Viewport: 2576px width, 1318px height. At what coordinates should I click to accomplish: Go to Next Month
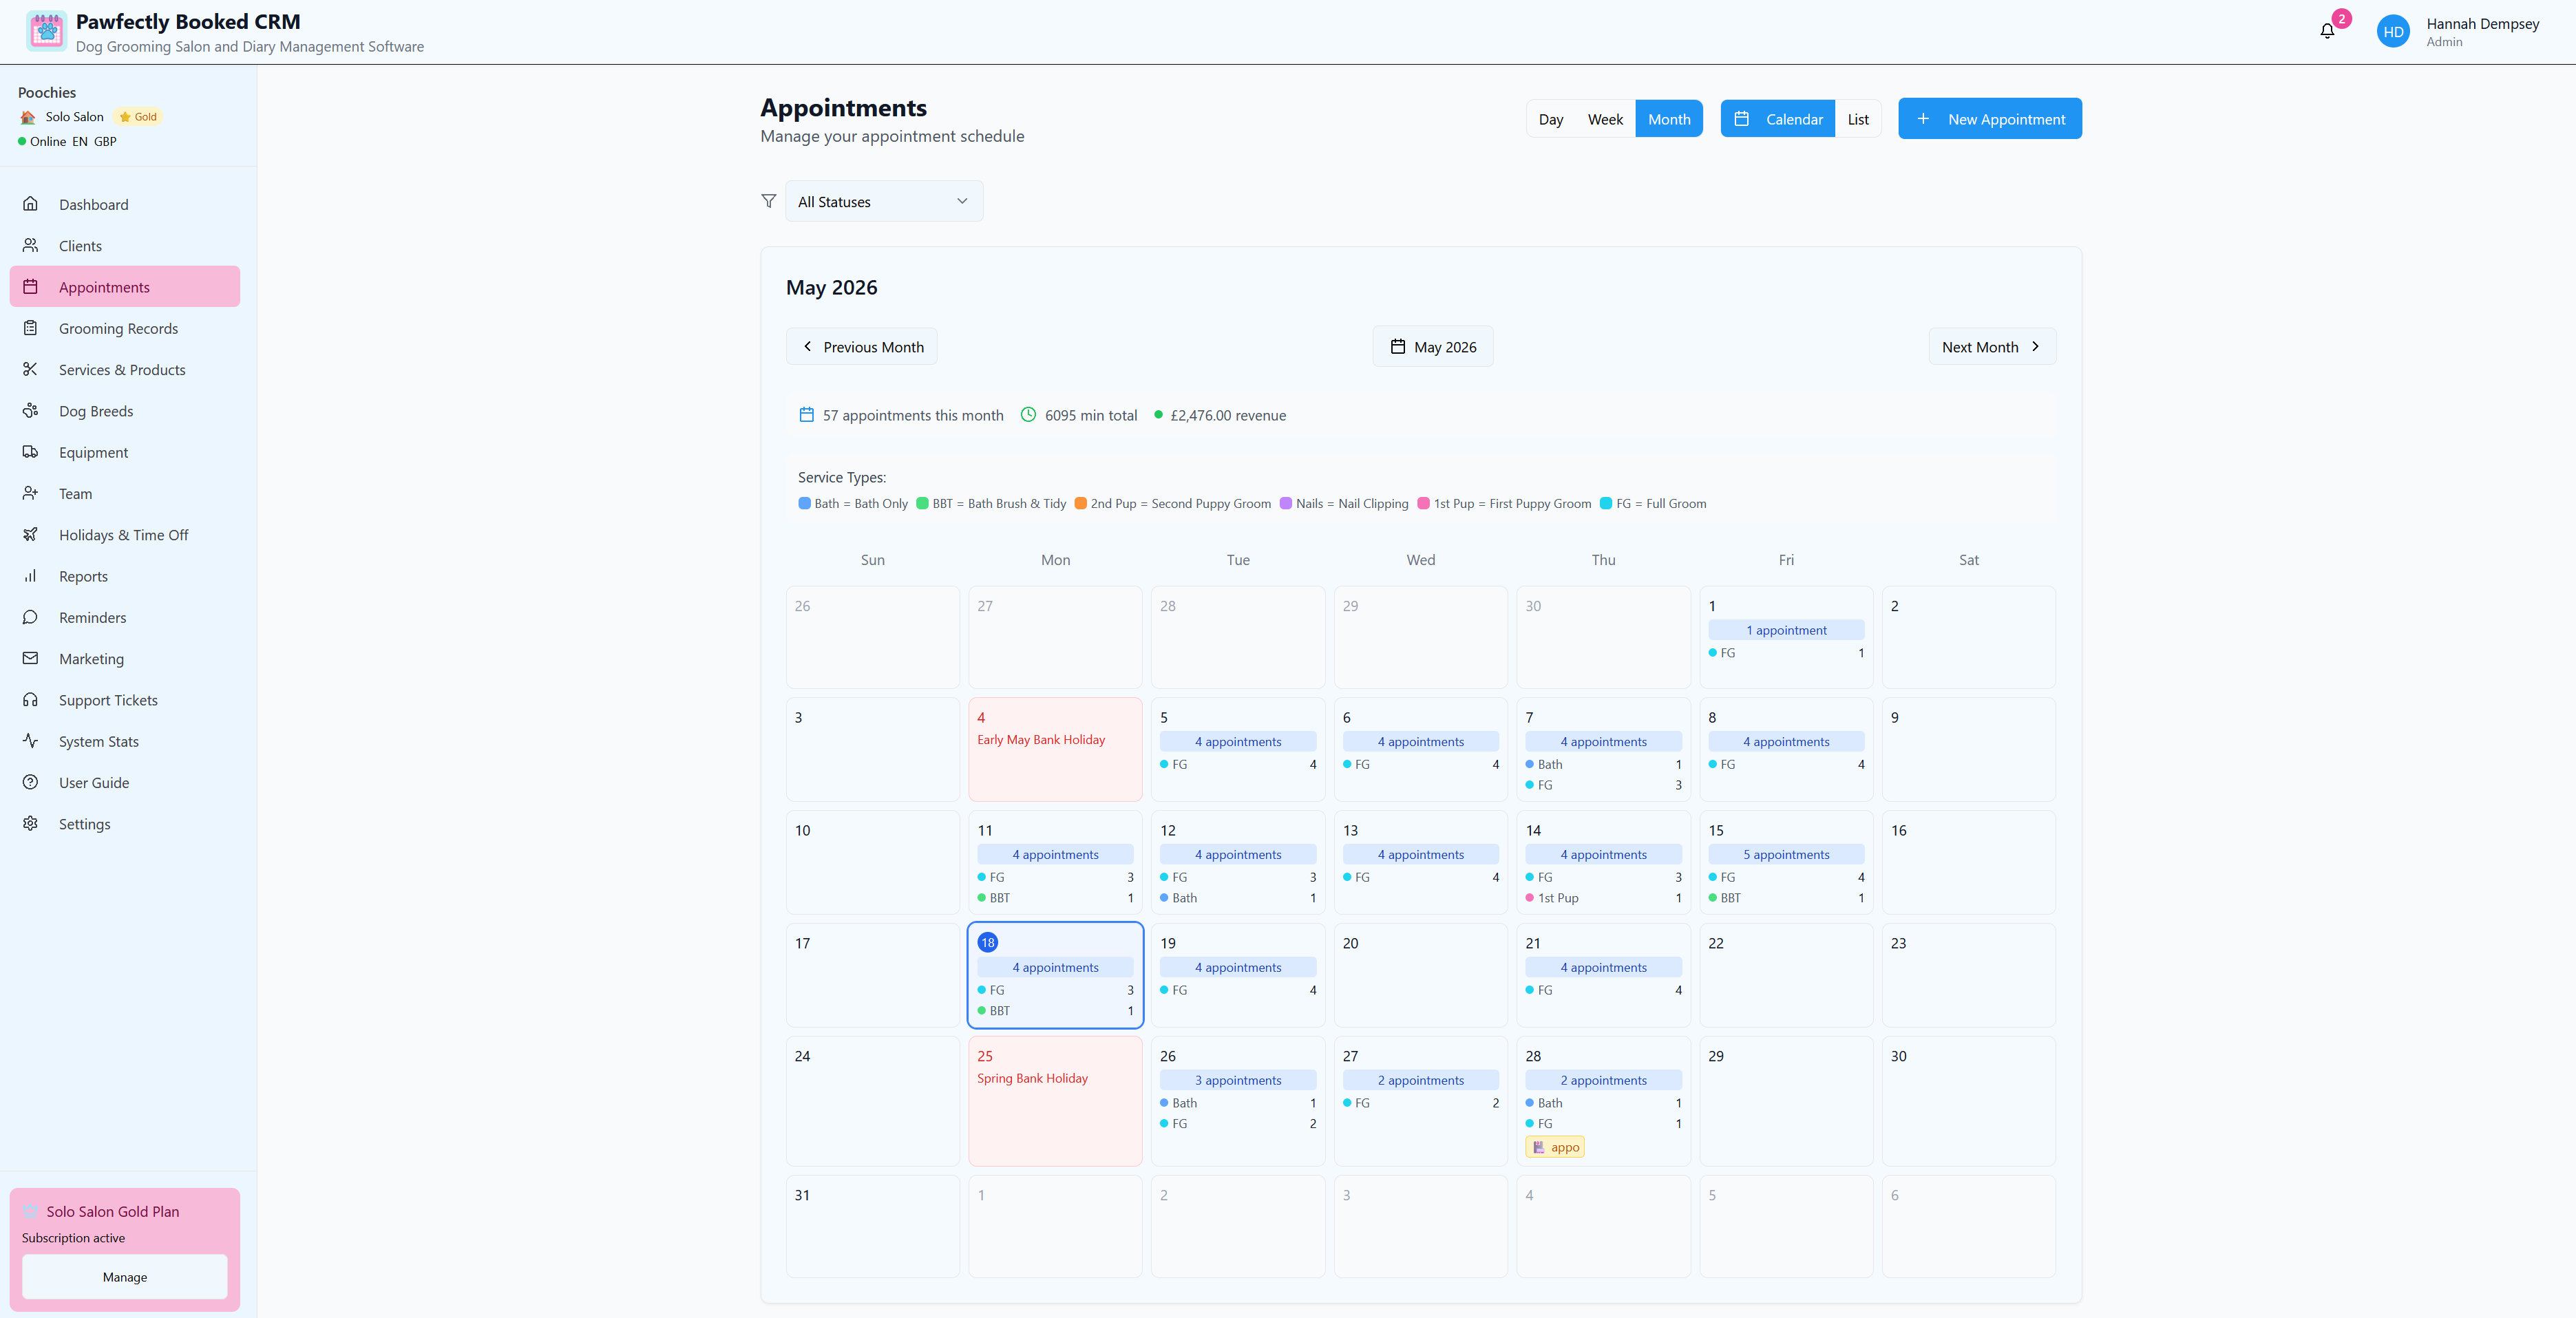coord(1992,347)
